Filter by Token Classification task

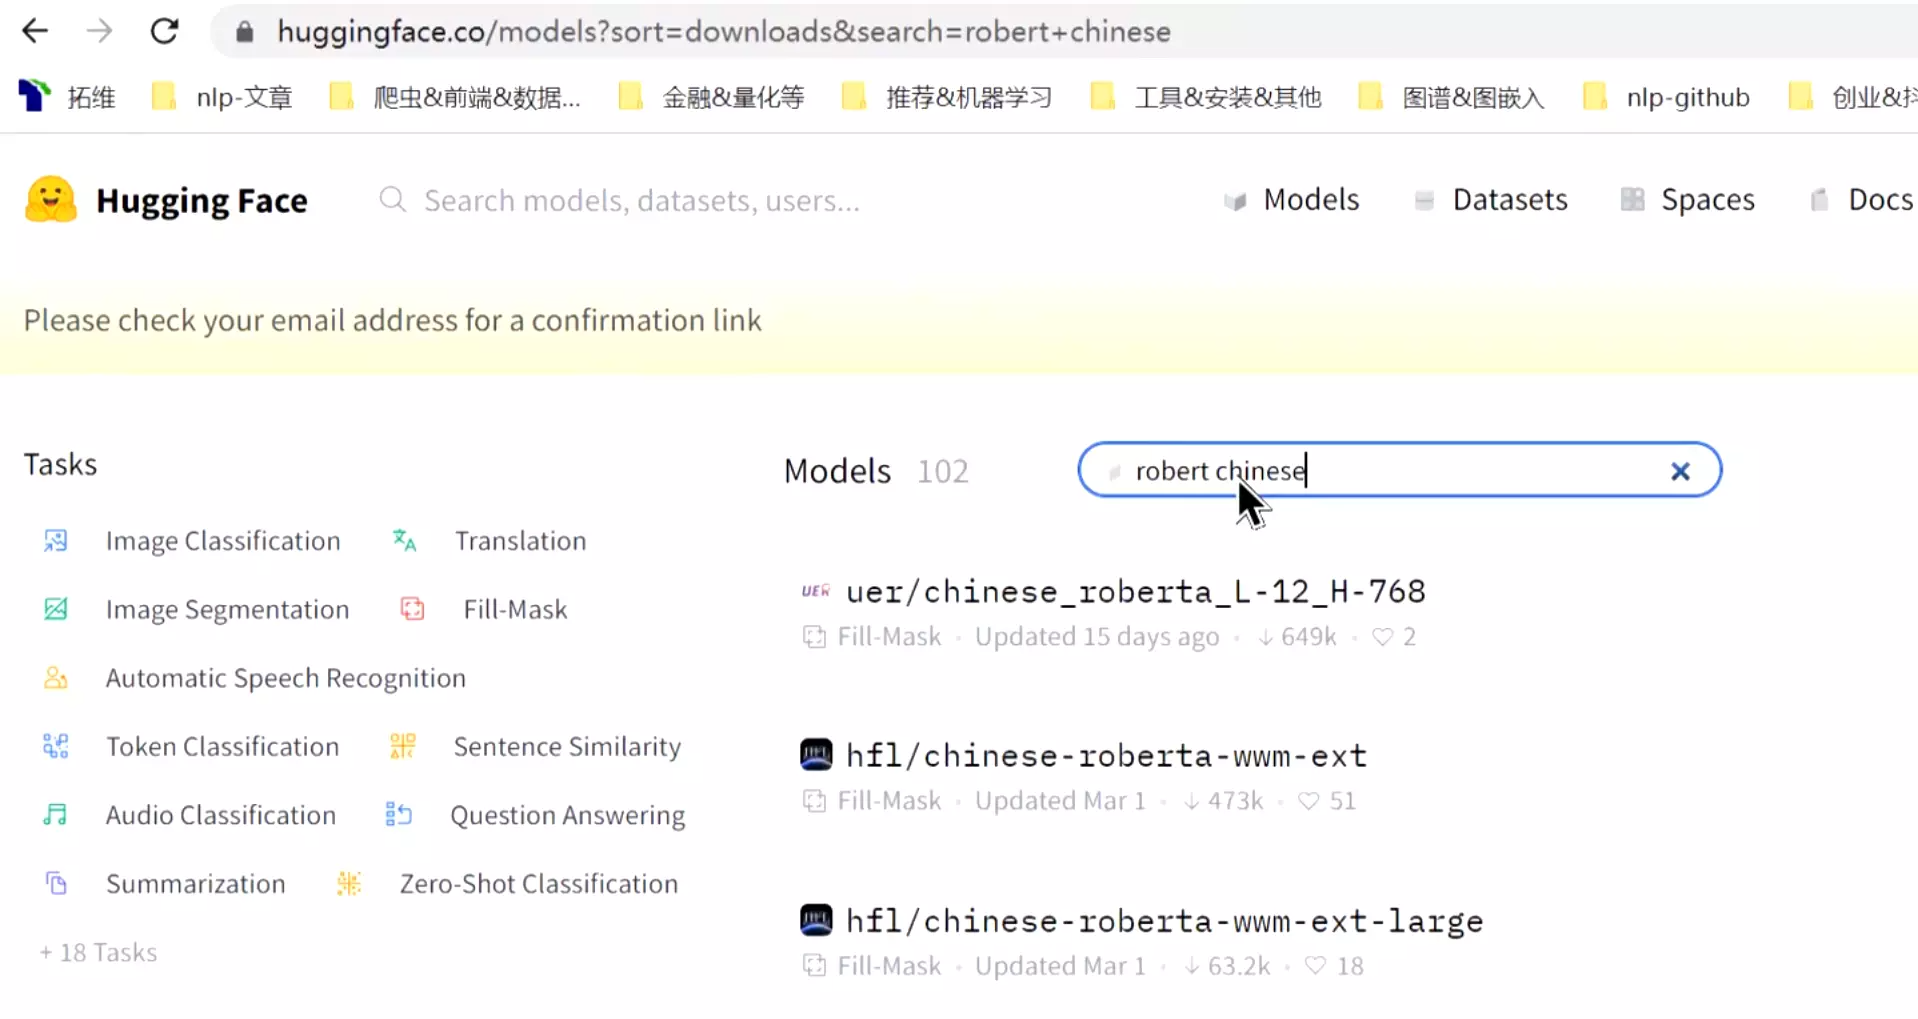[x=223, y=746]
